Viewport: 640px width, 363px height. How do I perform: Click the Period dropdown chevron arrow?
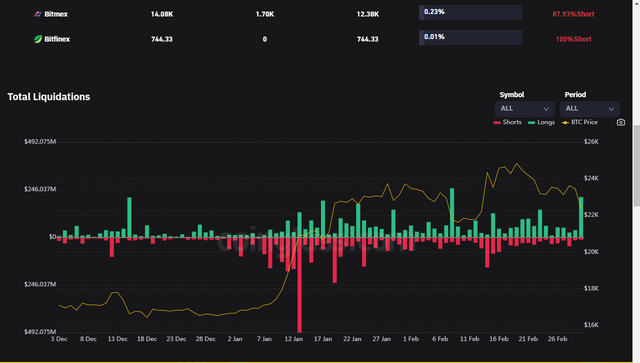click(x=611, y=109)
